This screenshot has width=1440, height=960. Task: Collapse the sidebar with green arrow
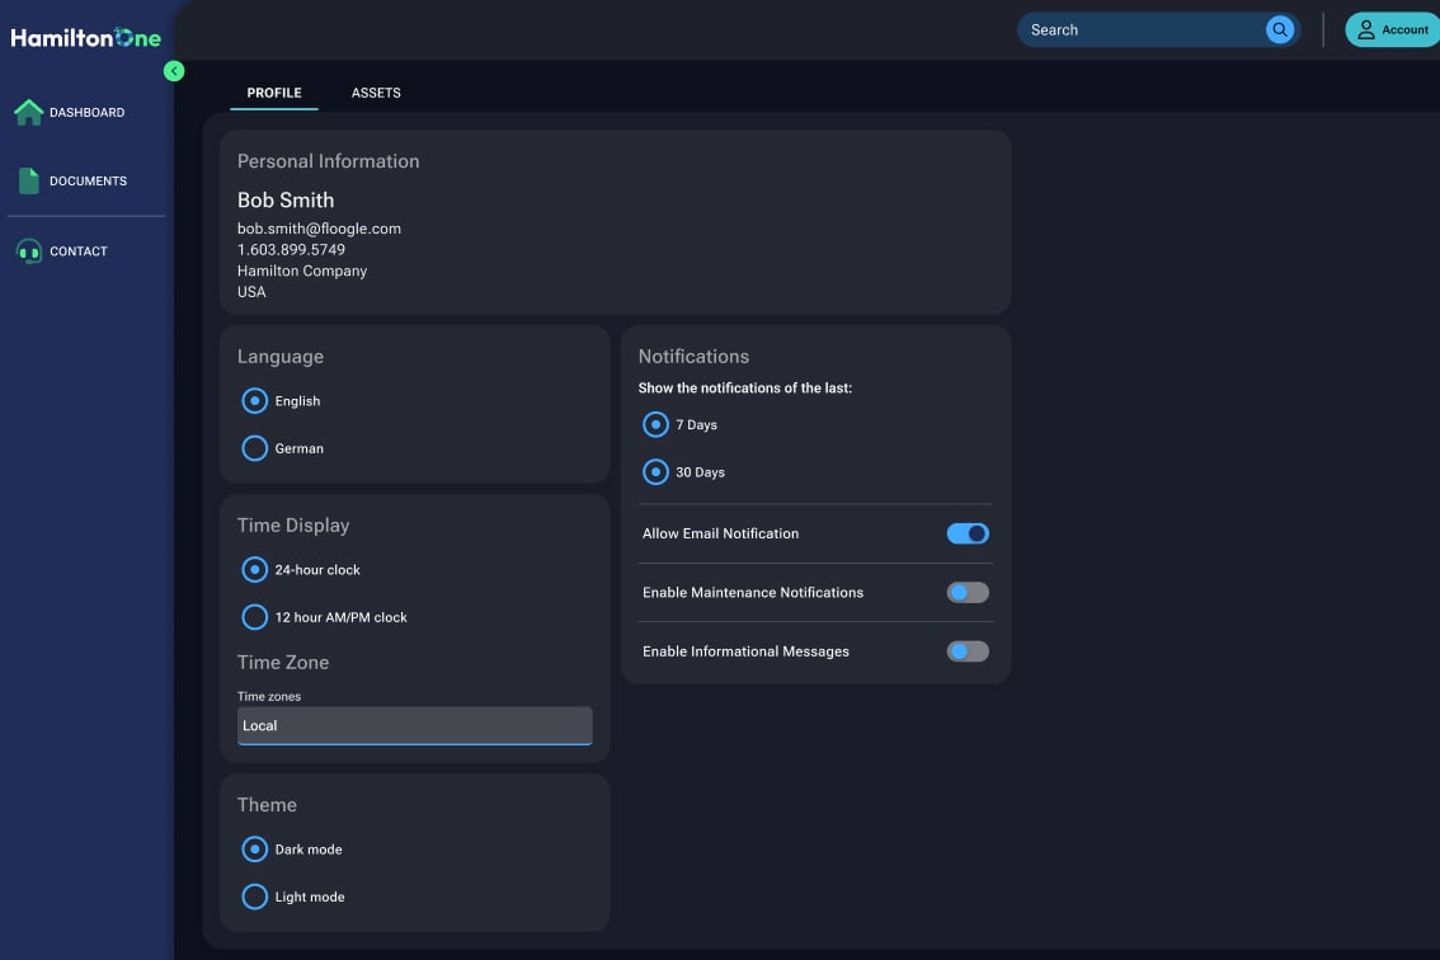point(174,71)
